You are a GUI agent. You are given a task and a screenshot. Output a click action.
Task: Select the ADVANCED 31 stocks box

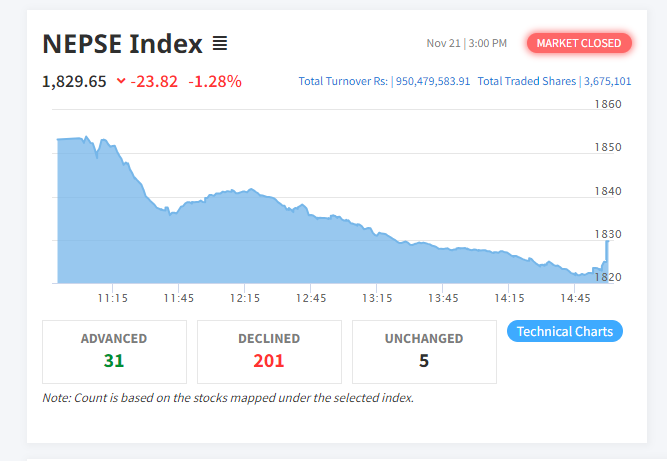coord(114,351)
